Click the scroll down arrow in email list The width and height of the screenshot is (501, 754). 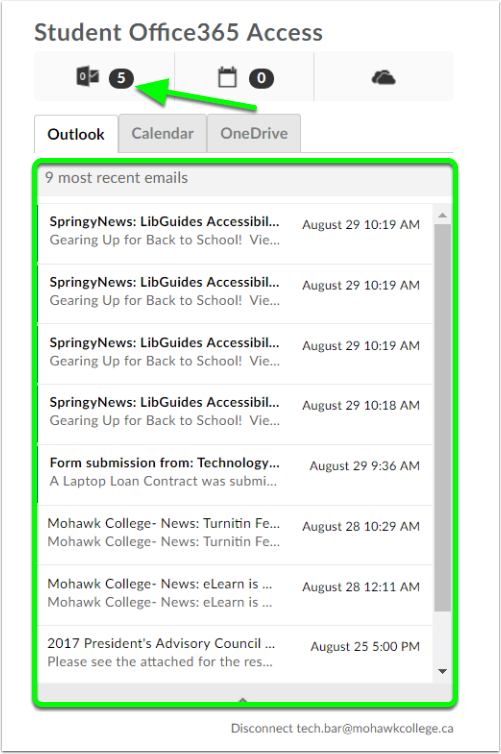pos(442,671)
